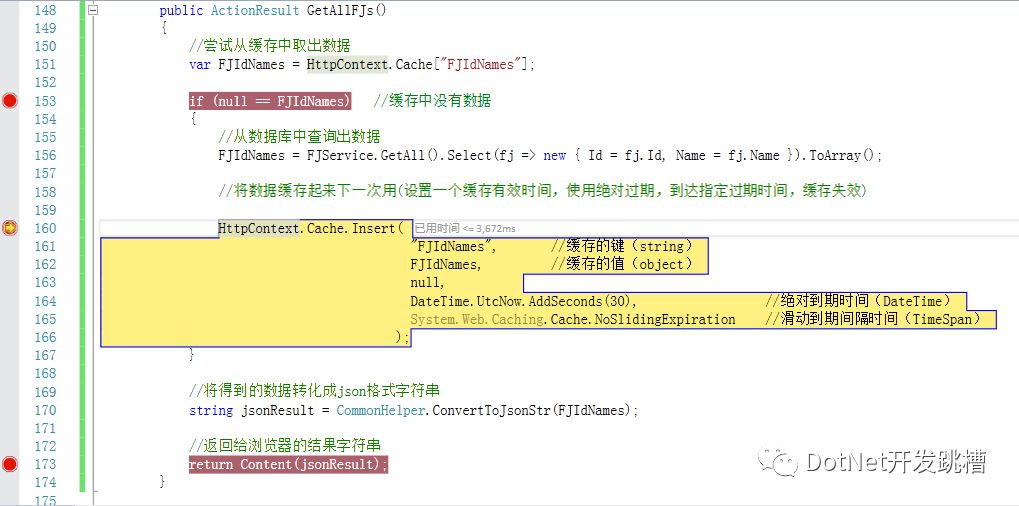Collapse the GetAllFJs method outline
The image size is (1019, 506).
94,10
